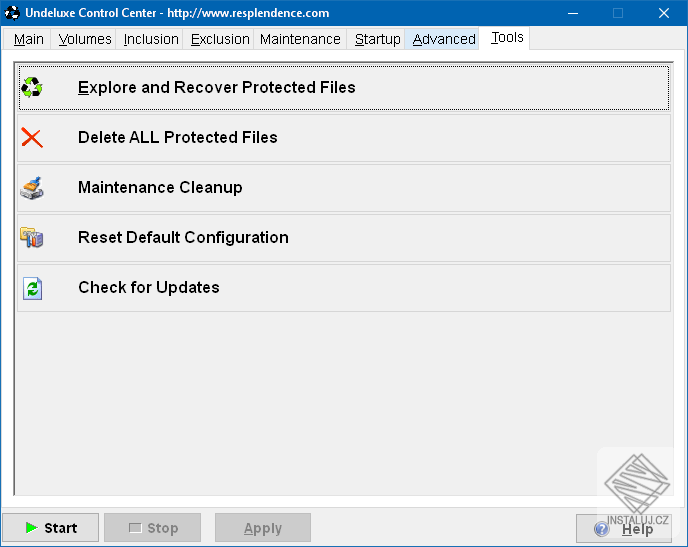Click the Check for Updates refresh icon

point(32,288)
